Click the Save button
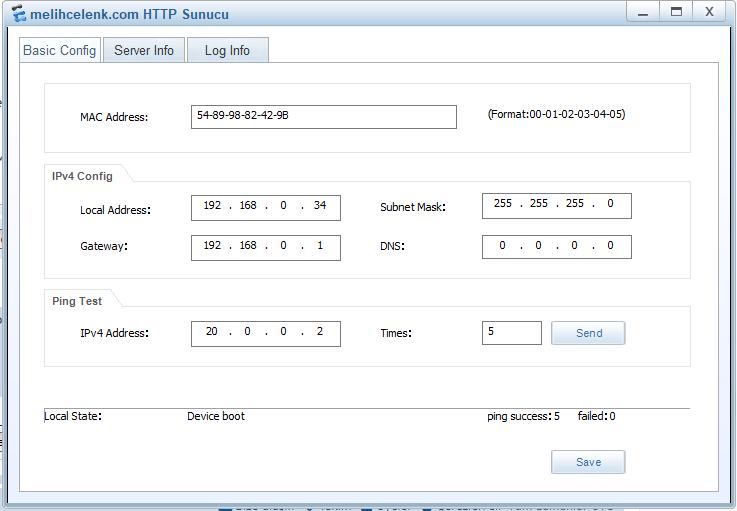737x511 pixels. click(588, 462)
